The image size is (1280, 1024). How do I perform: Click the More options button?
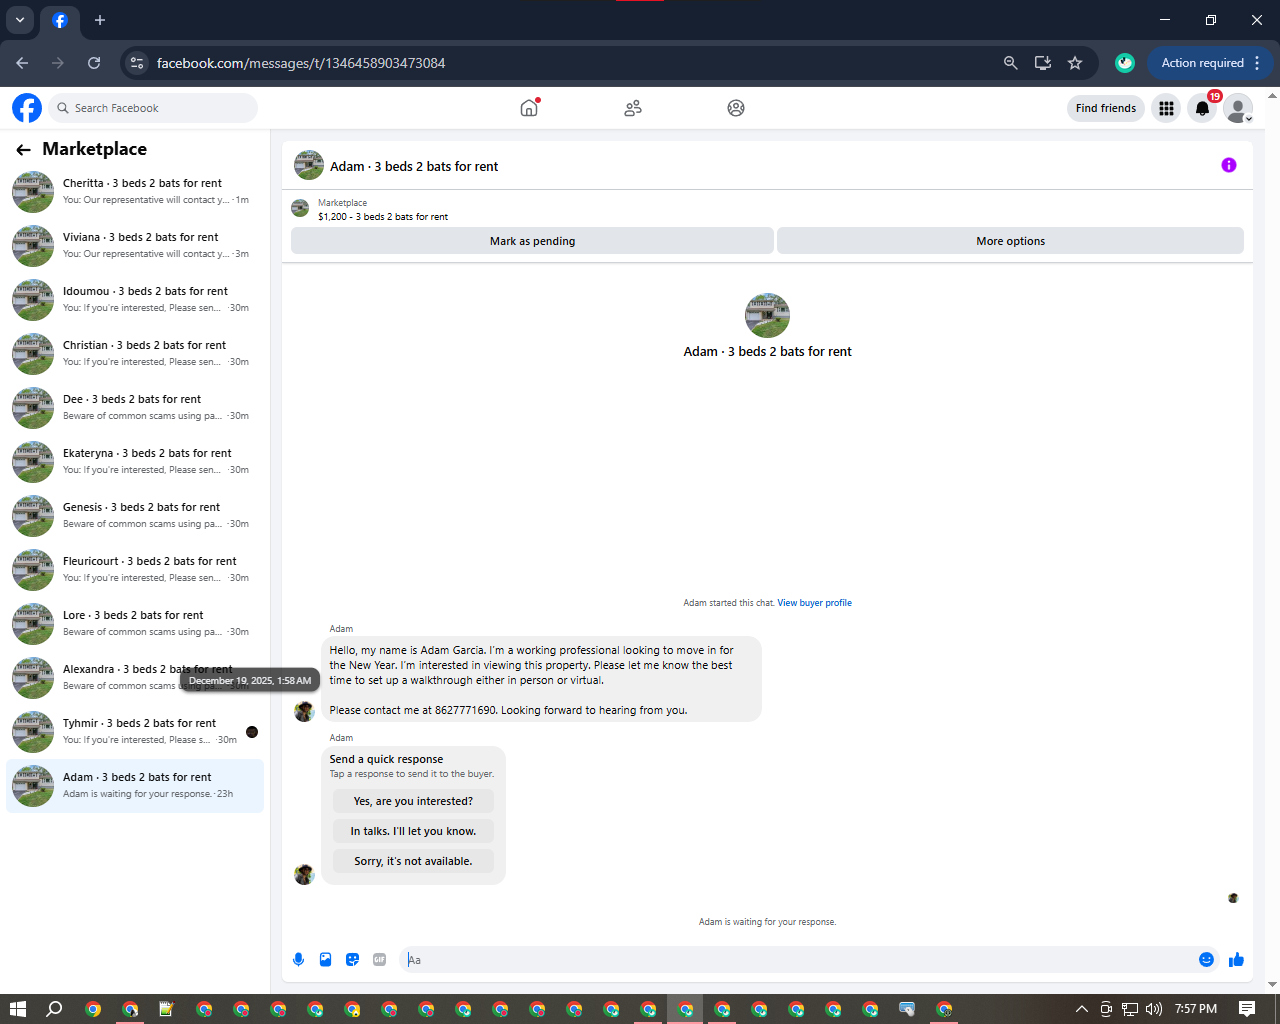tap(1010, 241)
